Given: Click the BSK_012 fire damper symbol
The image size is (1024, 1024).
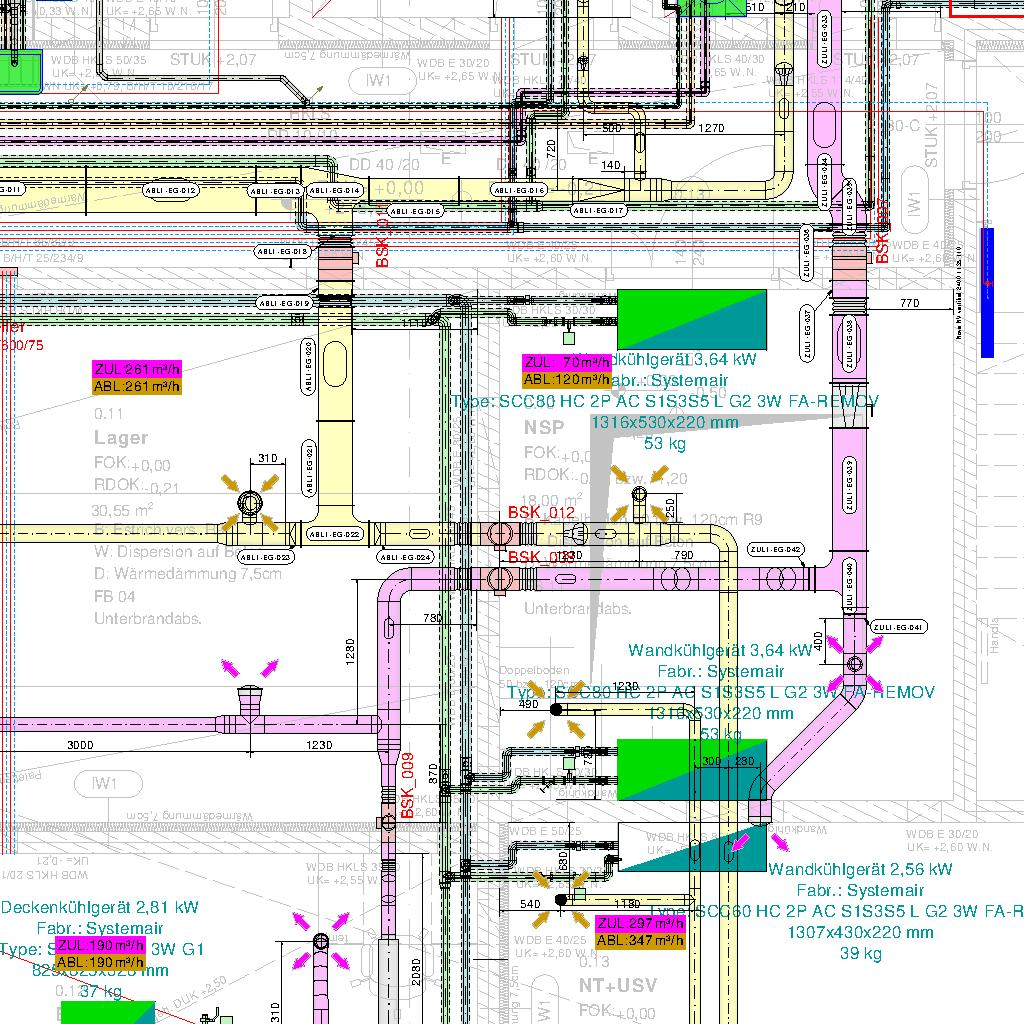Looking at the screenshot, I should click(x=497, y=534).
